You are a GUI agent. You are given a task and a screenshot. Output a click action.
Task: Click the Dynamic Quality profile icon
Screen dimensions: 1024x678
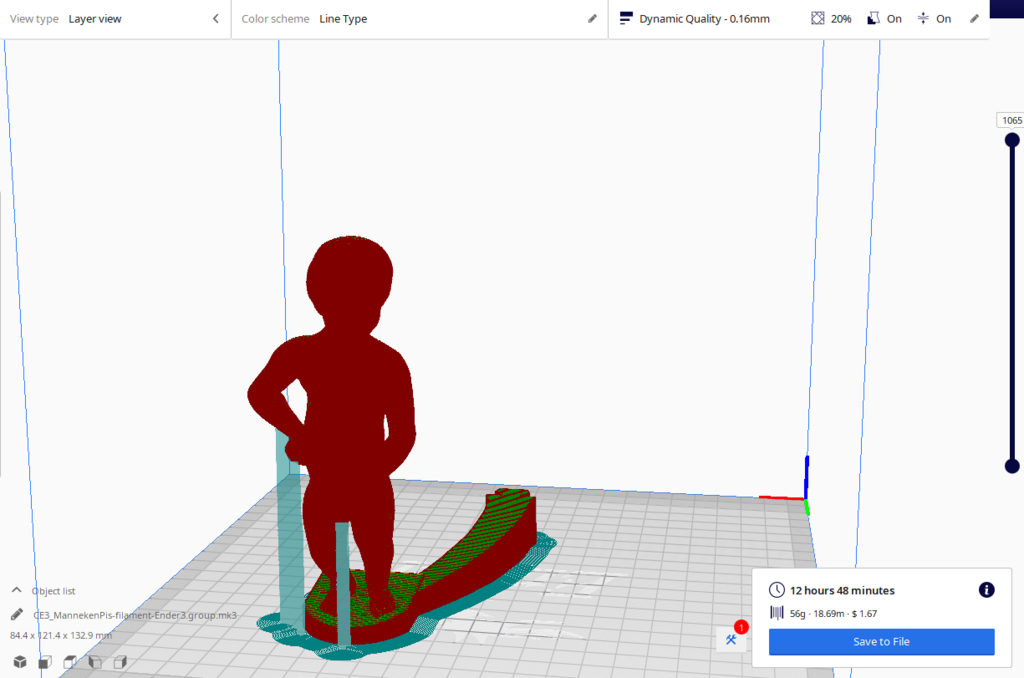(x=627, y=18)
